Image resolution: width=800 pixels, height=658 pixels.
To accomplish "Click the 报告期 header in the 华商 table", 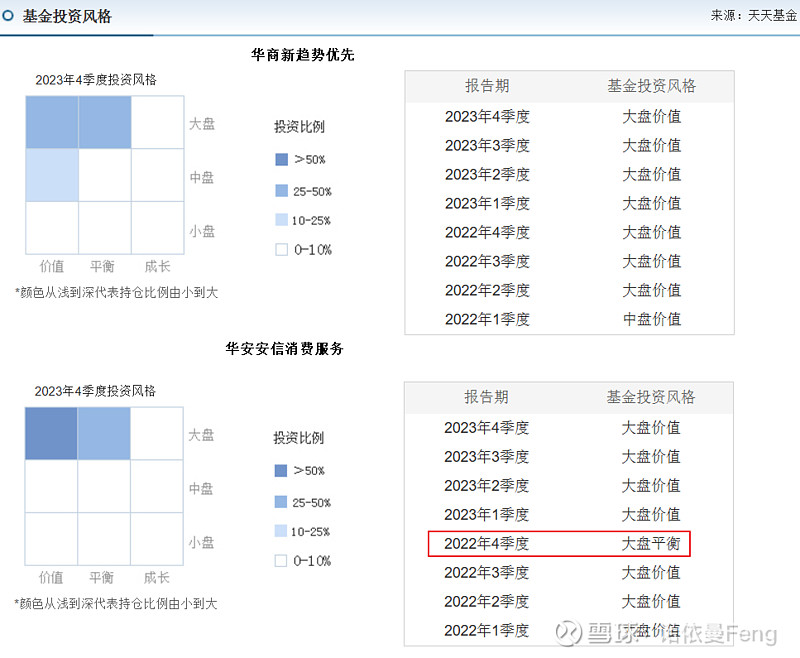I will [487, 86].
